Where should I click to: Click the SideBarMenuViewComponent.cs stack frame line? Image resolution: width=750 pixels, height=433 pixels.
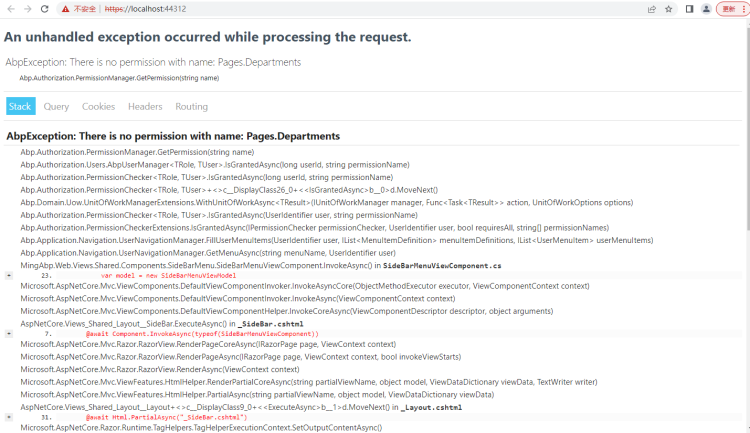[x=260, y=265]
